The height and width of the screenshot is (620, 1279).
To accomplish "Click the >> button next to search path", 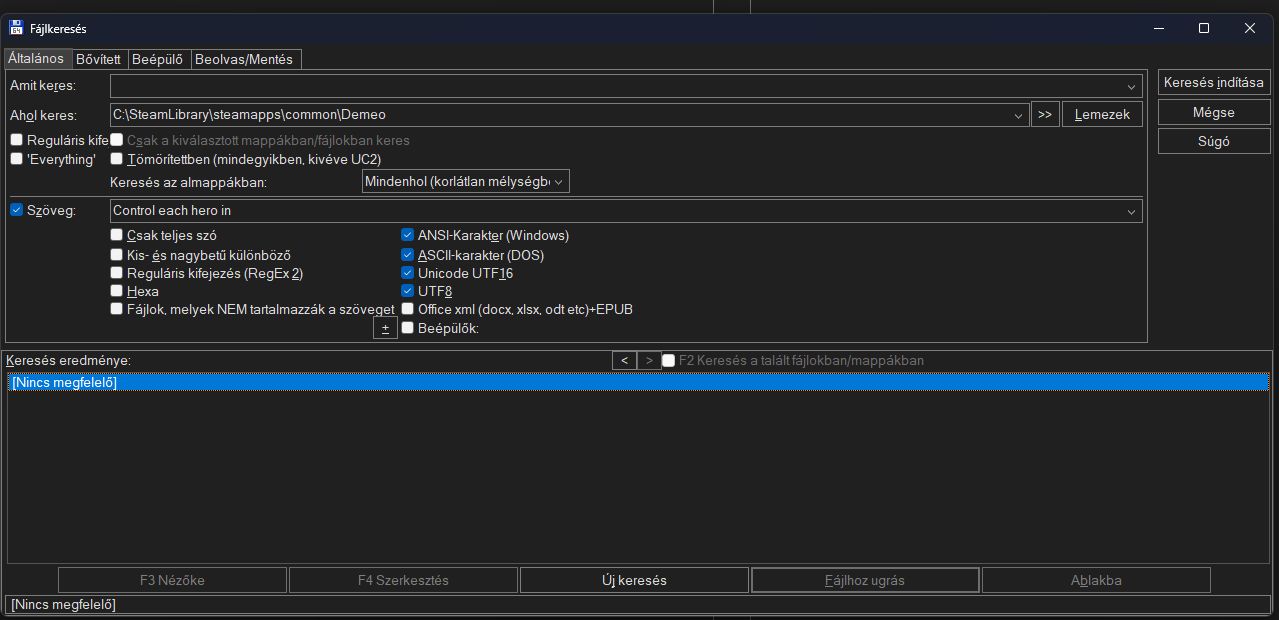I will [1045, 114].
